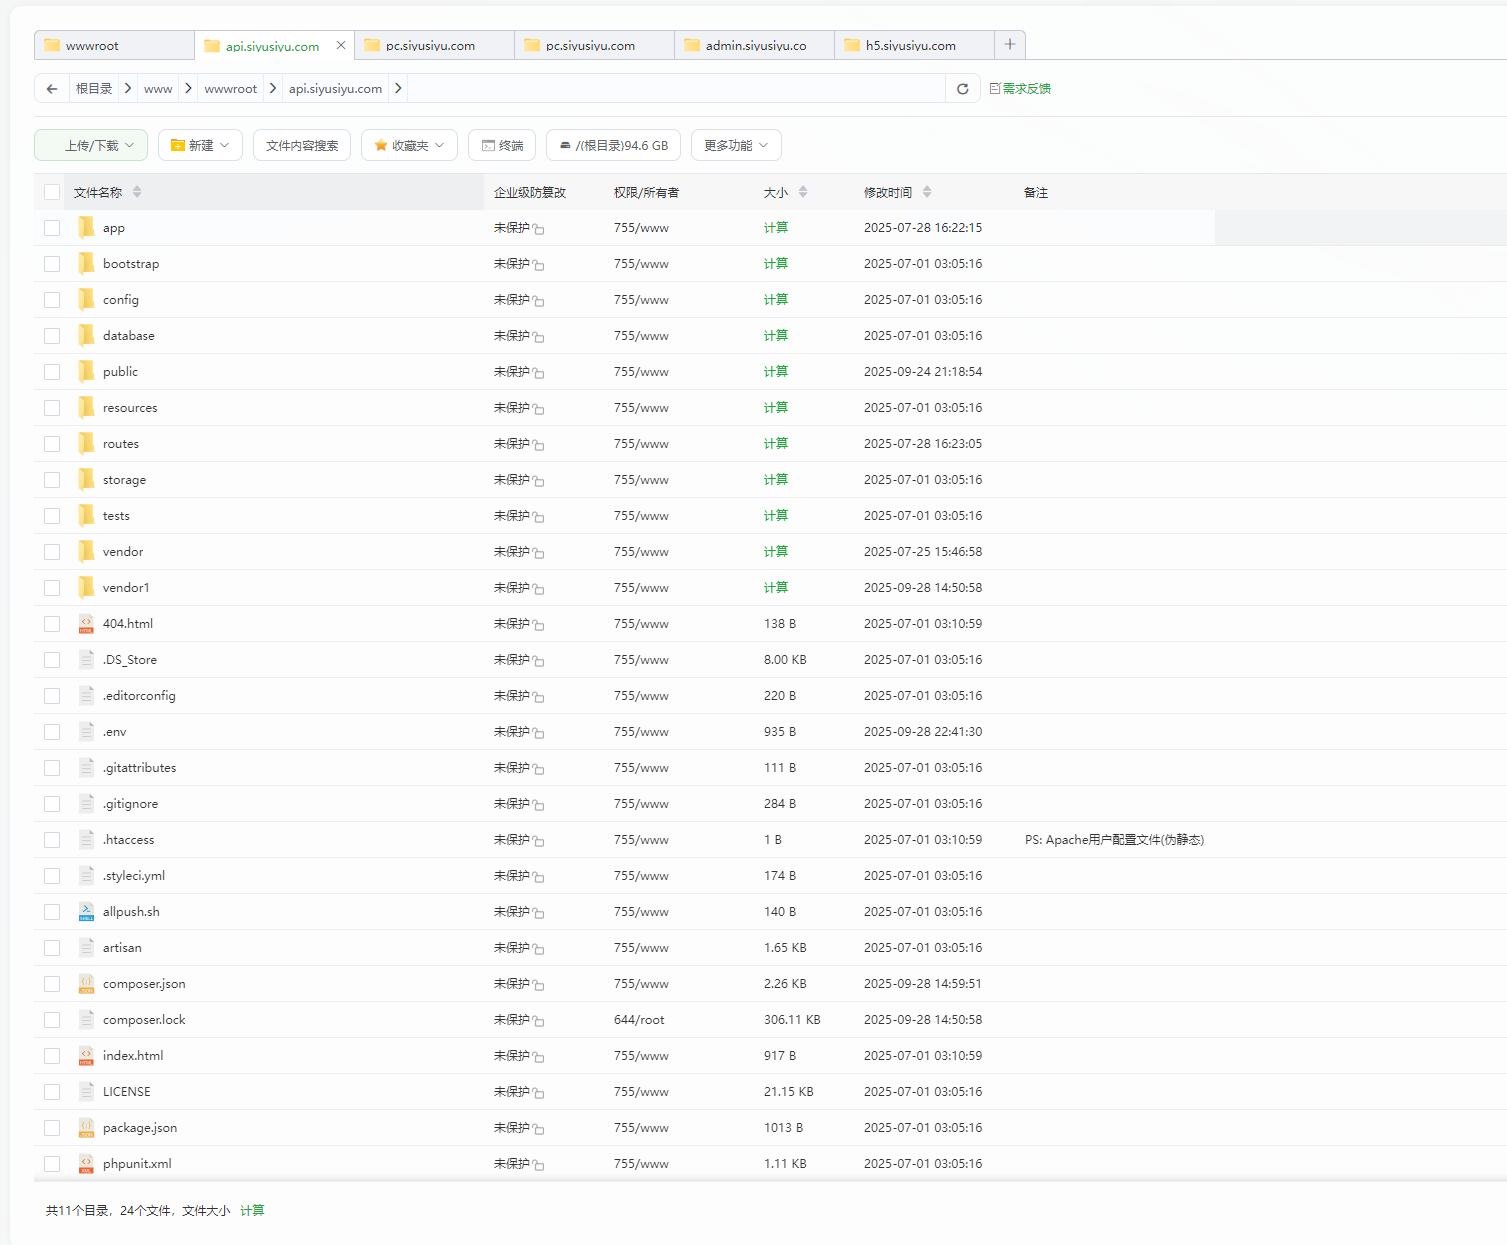
Task: Click the empty path input area
Action: pos(675,89)
